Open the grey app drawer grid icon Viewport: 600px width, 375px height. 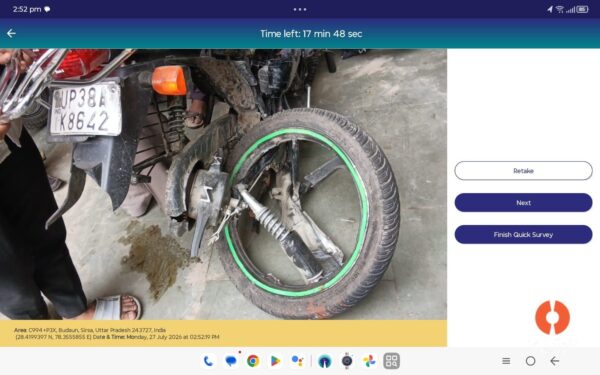click(x=391, y=361)
